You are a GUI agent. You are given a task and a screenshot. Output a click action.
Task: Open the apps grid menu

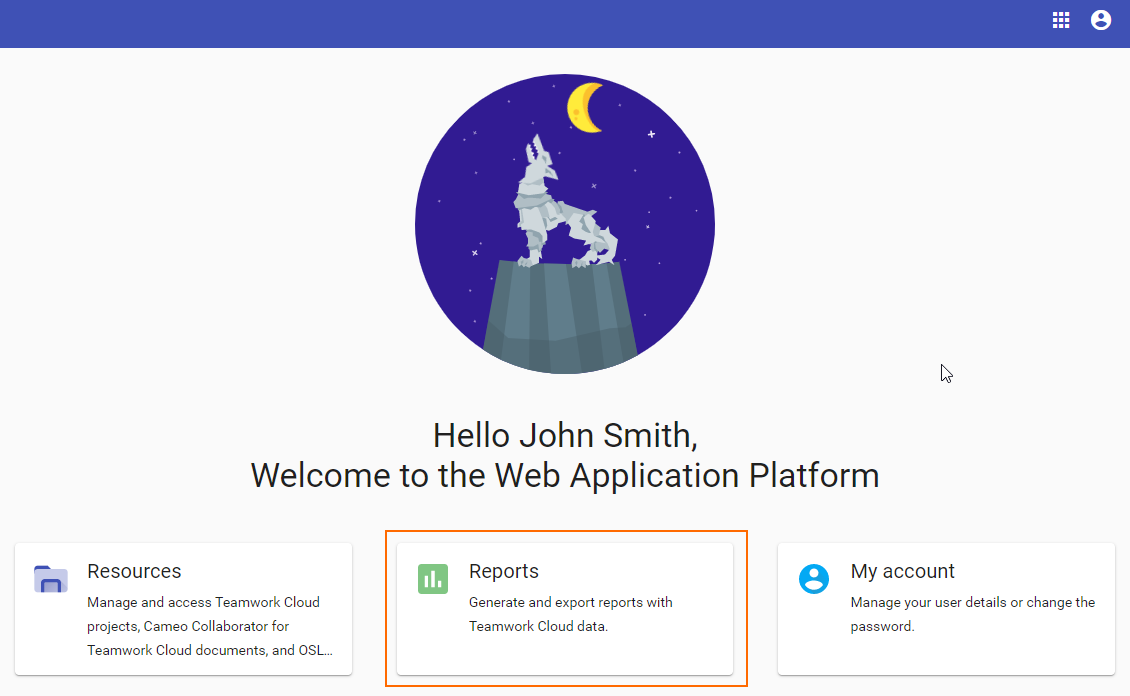[x=1061, y=20]
